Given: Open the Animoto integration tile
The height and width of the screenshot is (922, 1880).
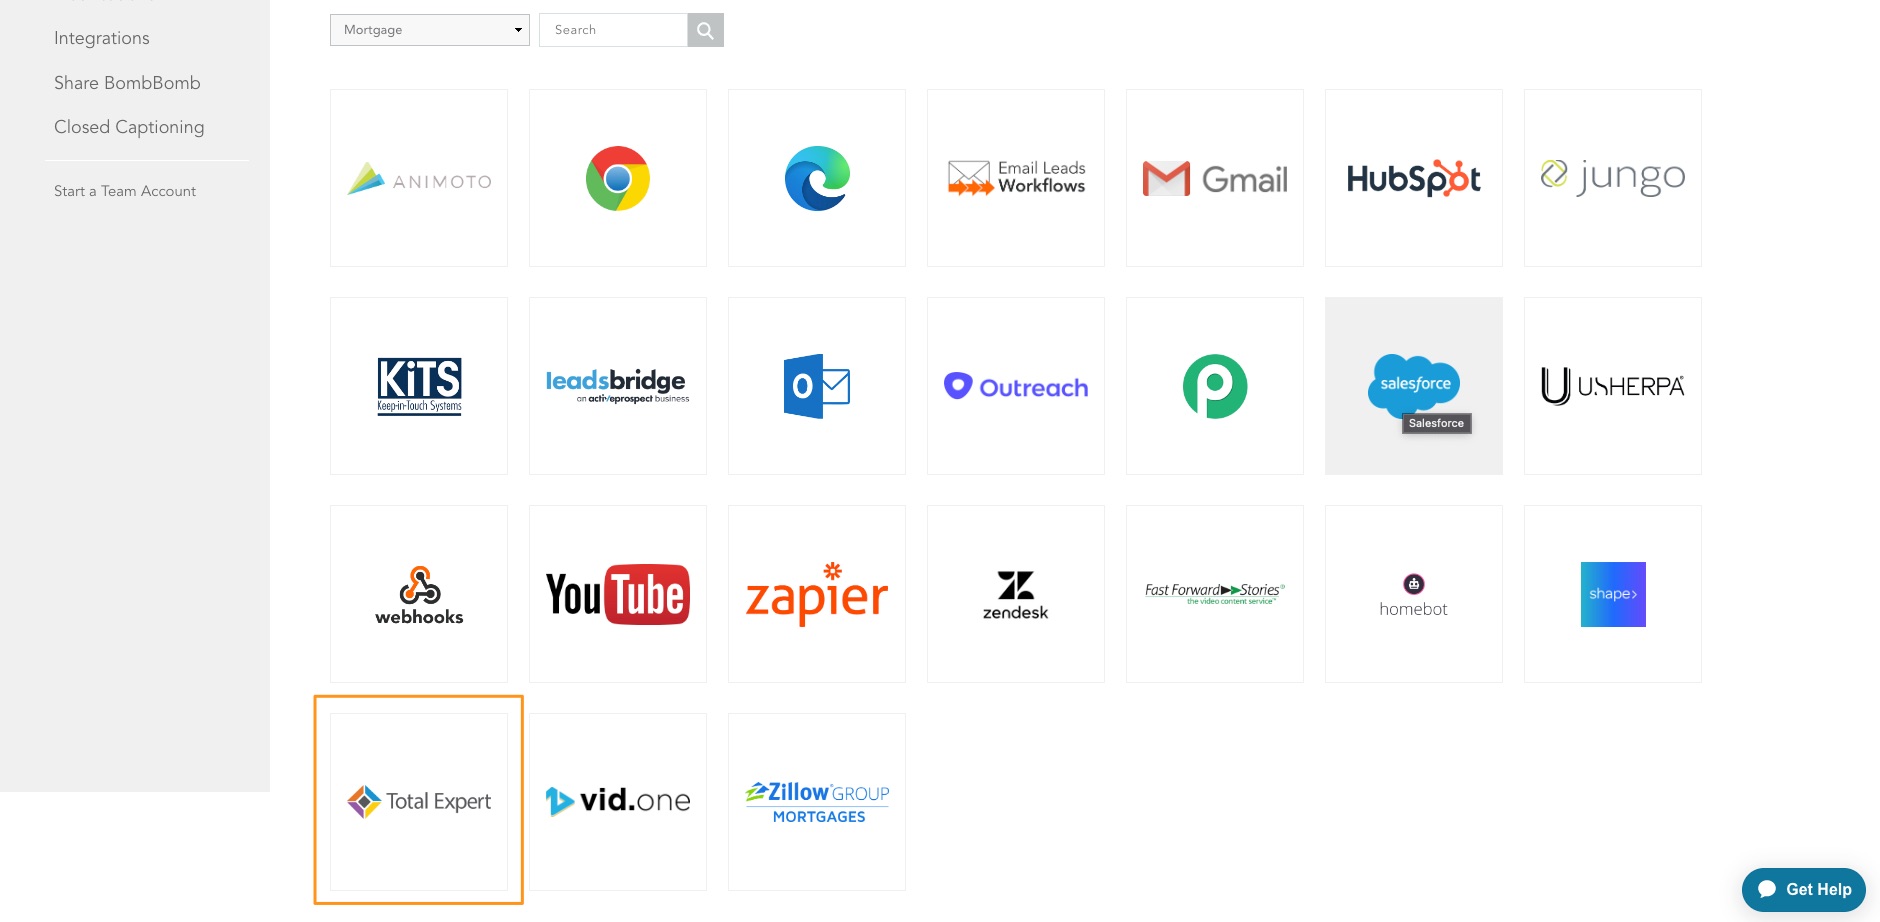Looking at the screenshot, I should (419, 178).
